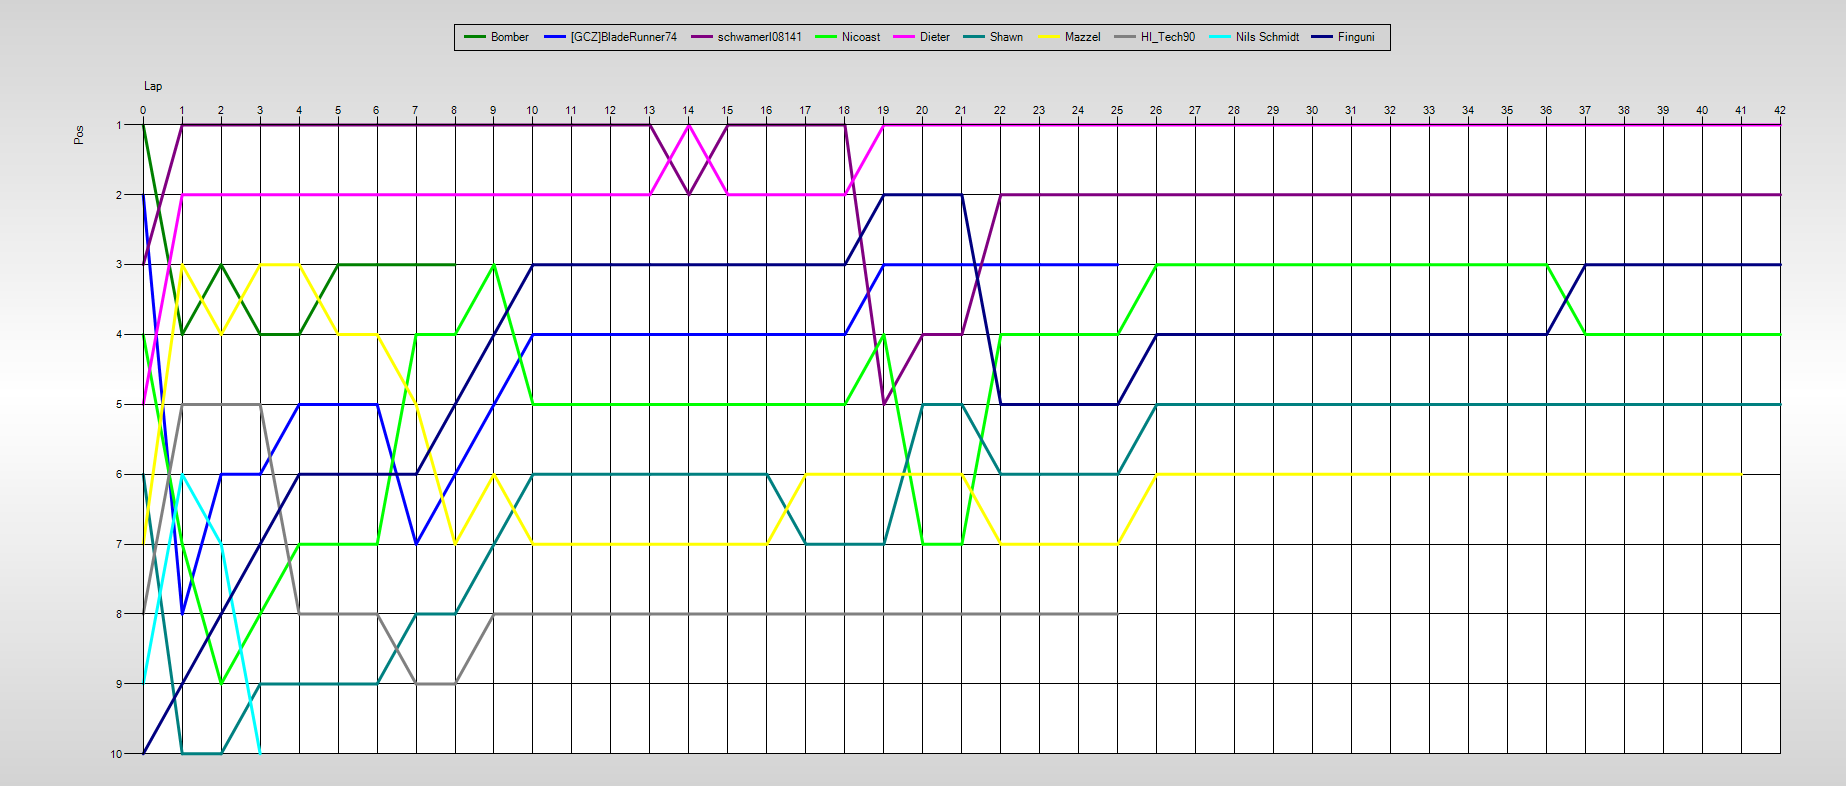Screen dimensions: 1846x786
Task: Click position 3 on the Pos axis
Action: (x=119, y=265)
